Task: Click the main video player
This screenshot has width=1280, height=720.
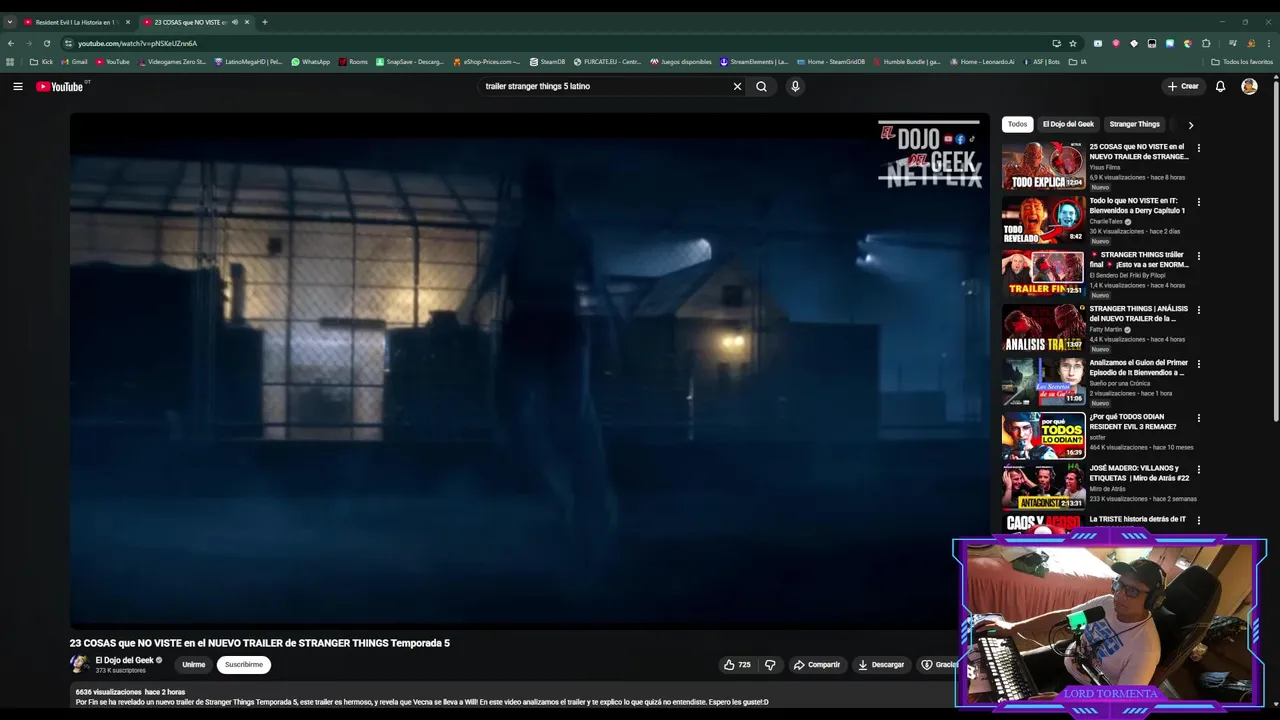Action: pos(529,370)
